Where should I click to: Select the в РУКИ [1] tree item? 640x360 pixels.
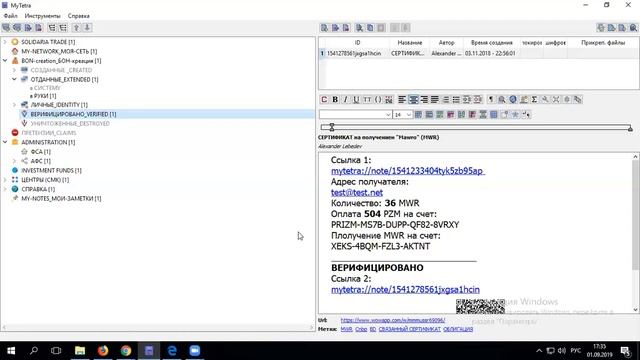pyautogui.click(x=43, y=96)
